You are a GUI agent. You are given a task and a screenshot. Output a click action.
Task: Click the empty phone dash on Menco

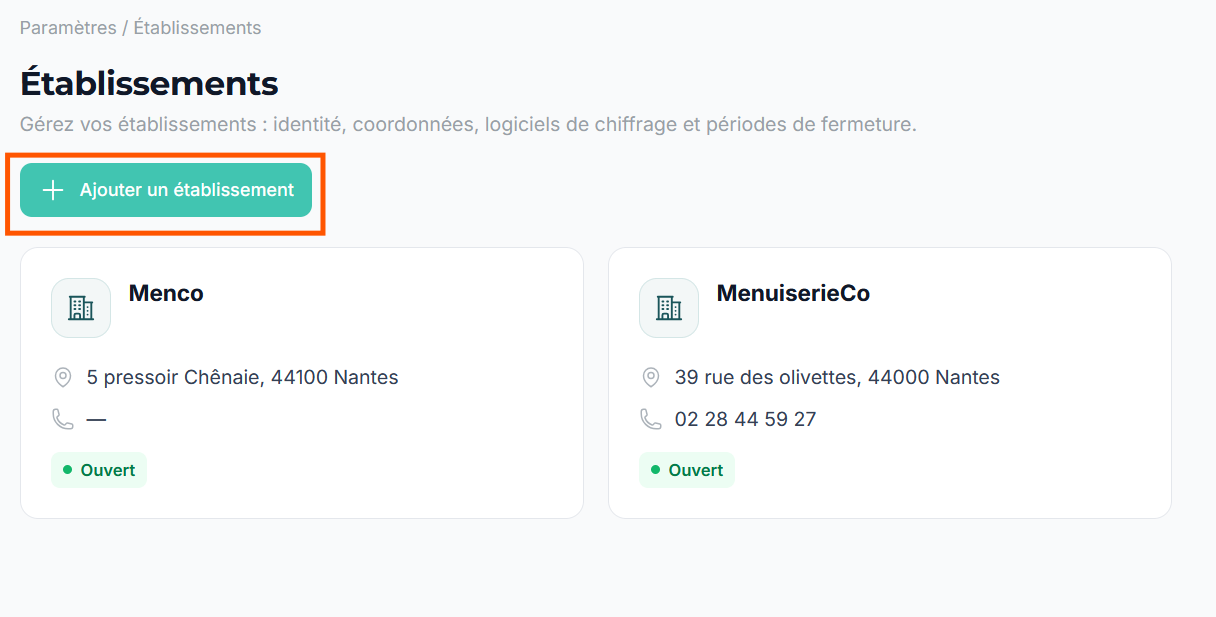(96, 419)
